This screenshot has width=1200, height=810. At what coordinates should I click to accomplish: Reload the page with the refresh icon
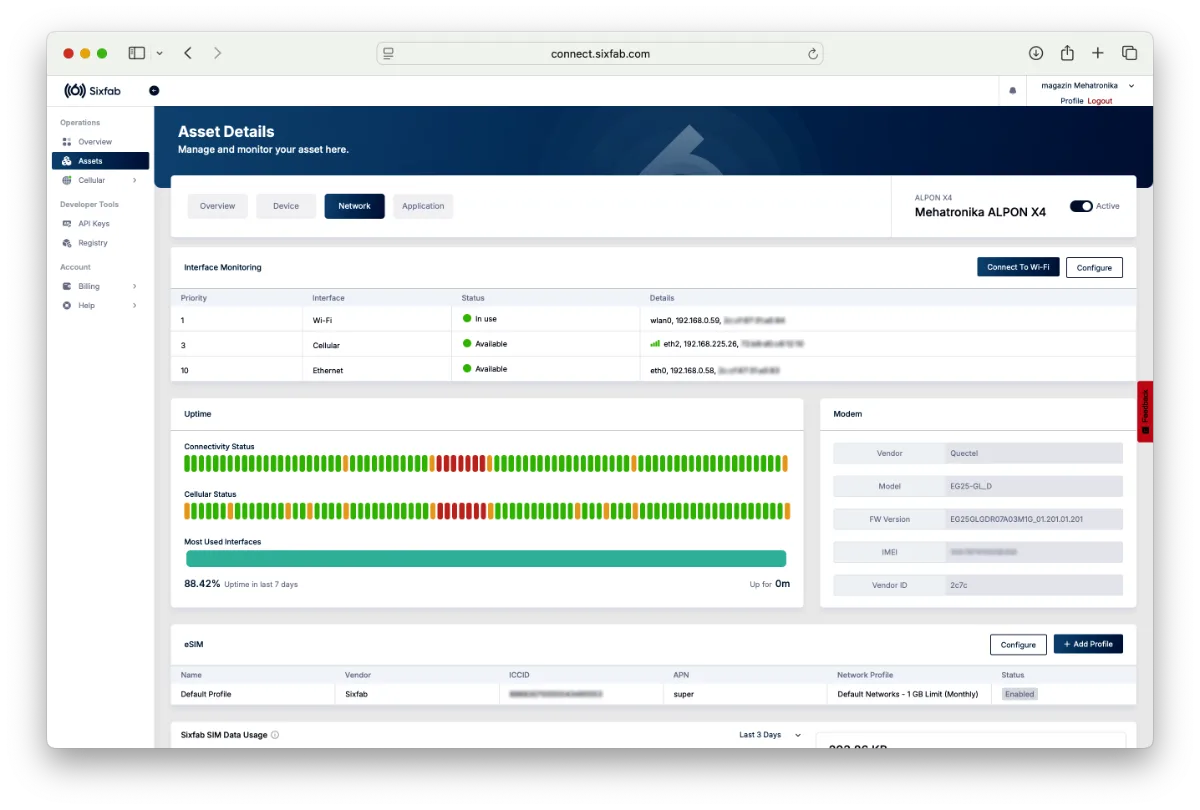point(813,54)
